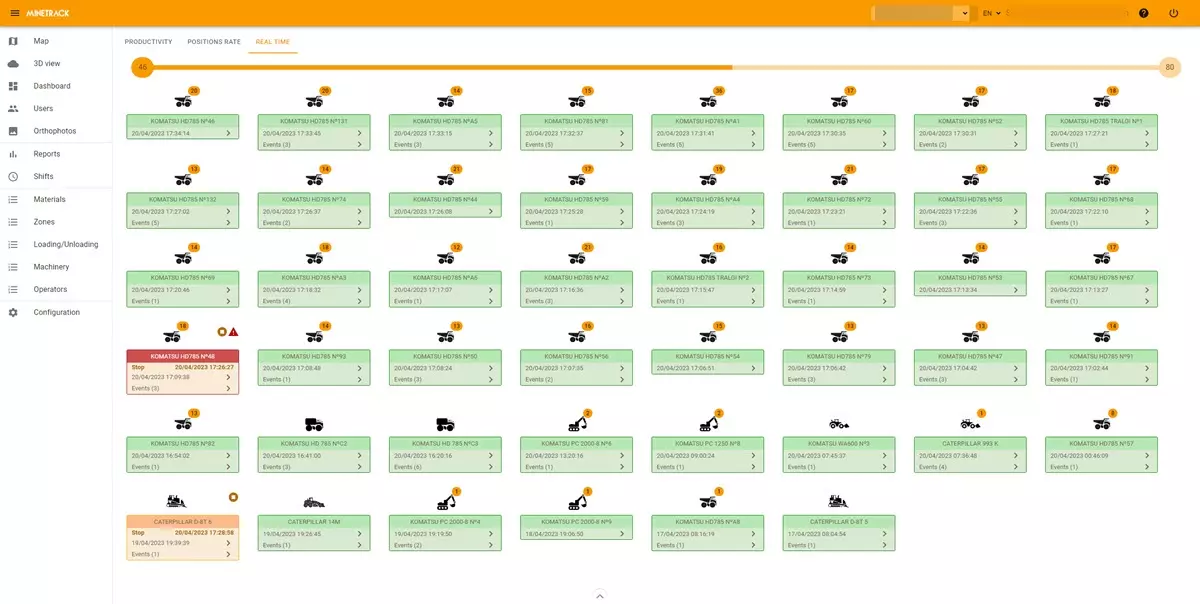The image size is (1200, 604).
Task: Open Operators in the sidebar
Action: 51,289
